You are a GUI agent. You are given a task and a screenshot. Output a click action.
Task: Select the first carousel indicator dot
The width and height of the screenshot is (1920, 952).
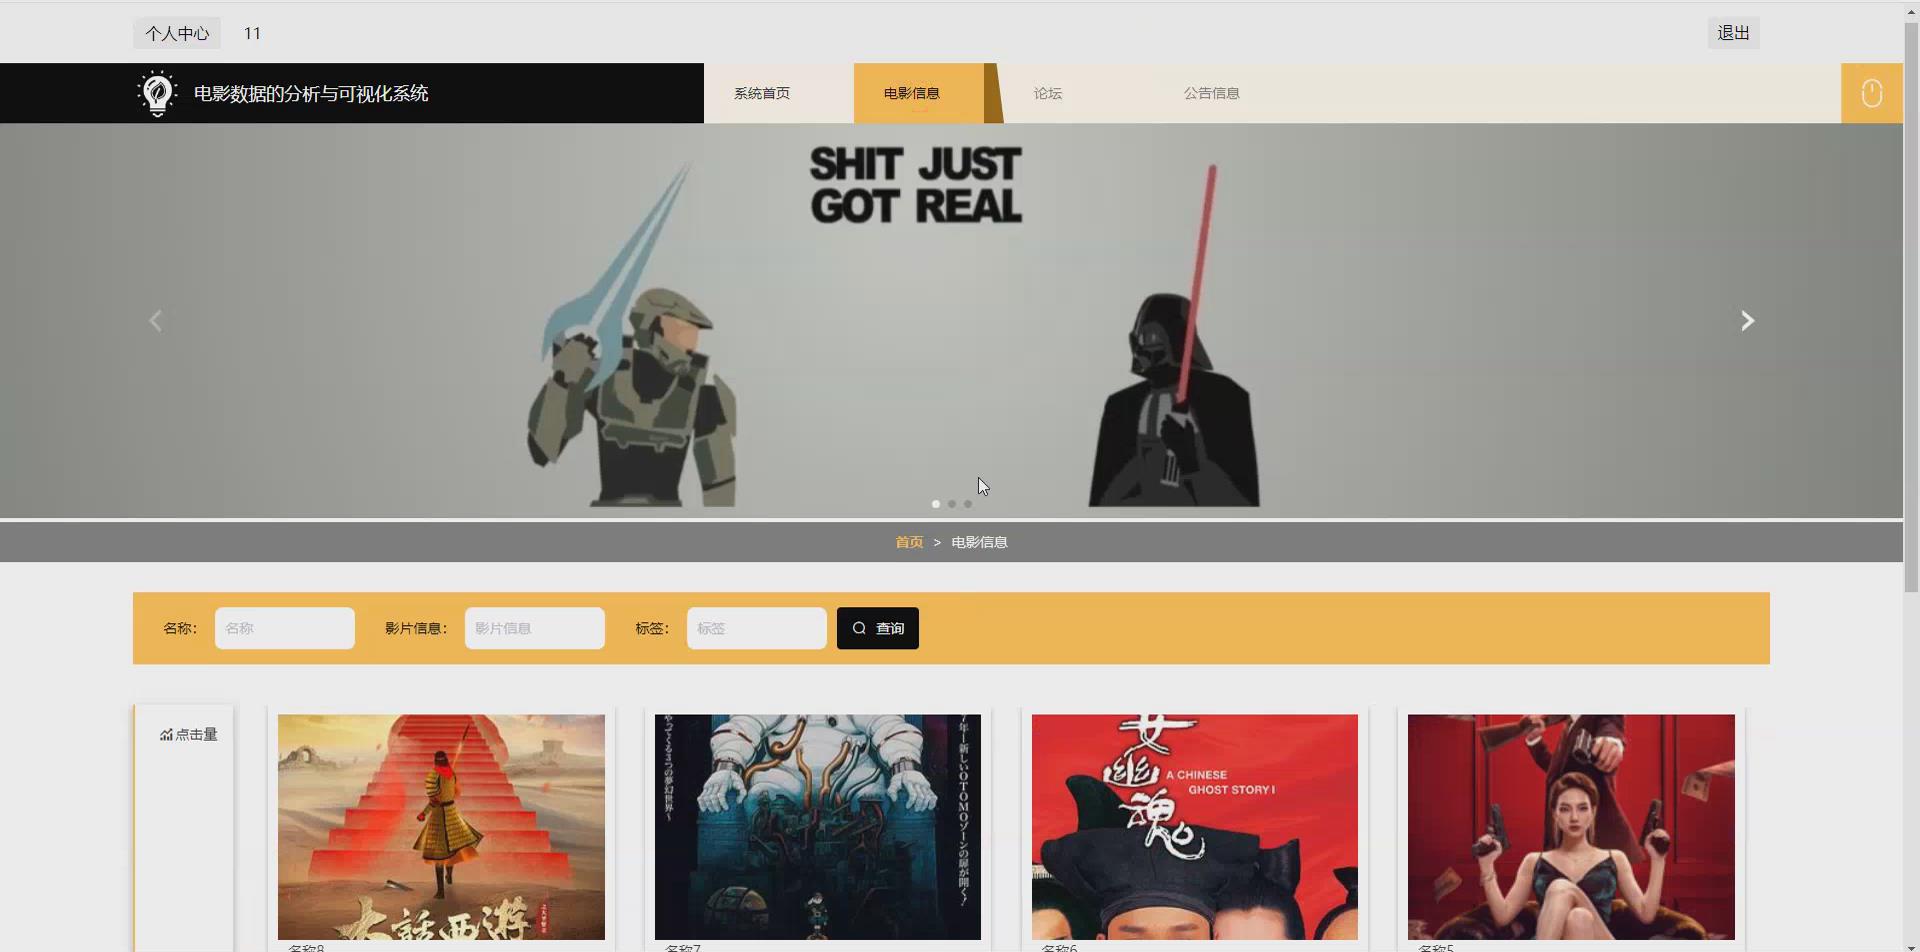click(936, 504)
